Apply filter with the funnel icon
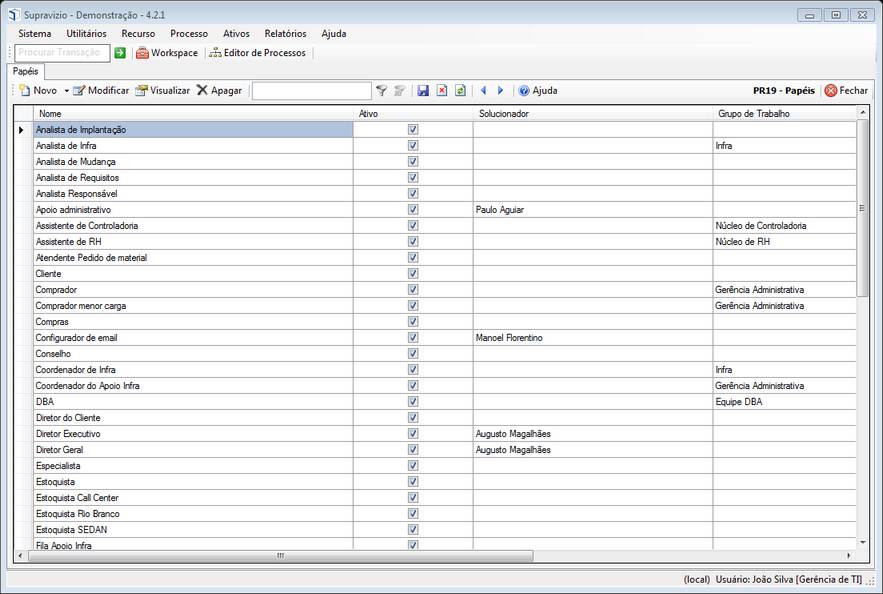This screenshot has width=883, height=594. [x=382, y=90]
